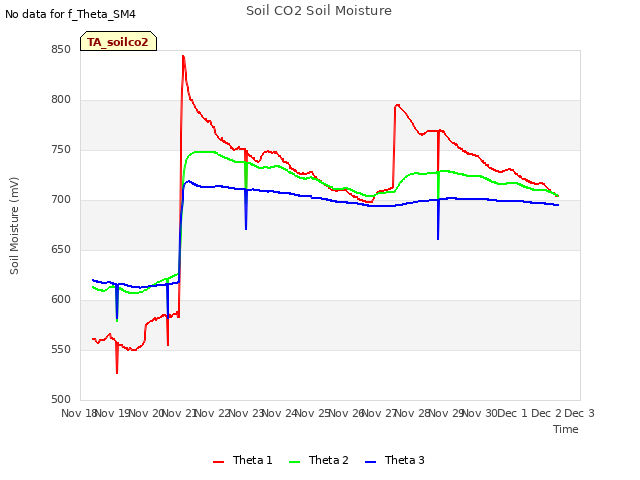
Task: Click the Dec 3 x-axis label
Action: click(579, 413)
